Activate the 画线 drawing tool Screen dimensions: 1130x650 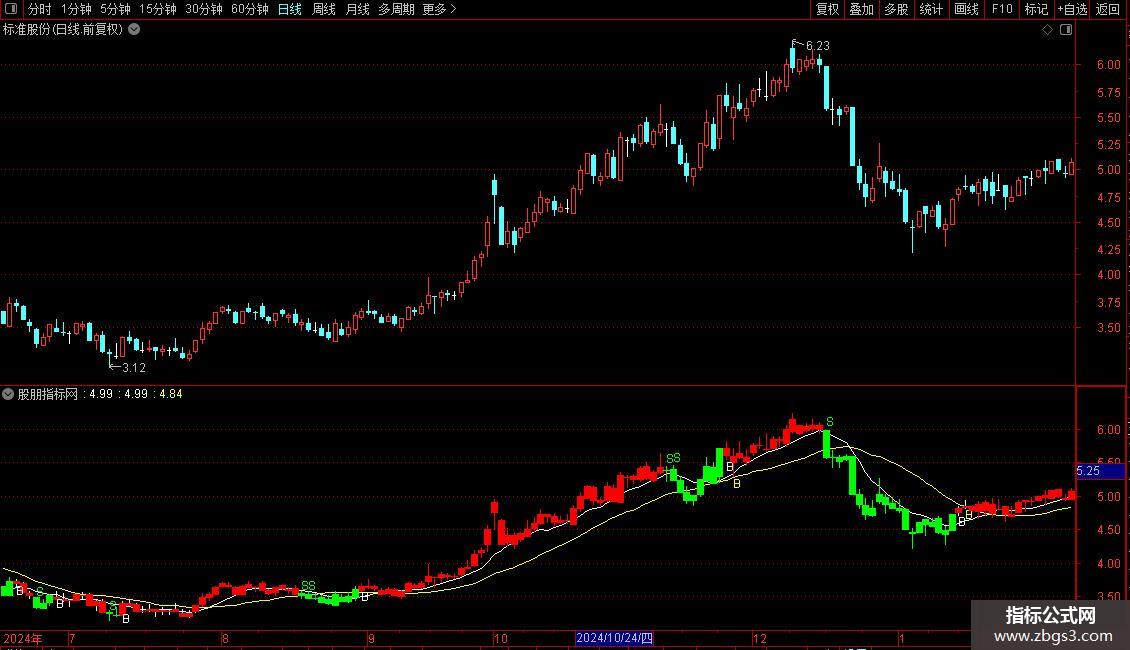[966, 9]
